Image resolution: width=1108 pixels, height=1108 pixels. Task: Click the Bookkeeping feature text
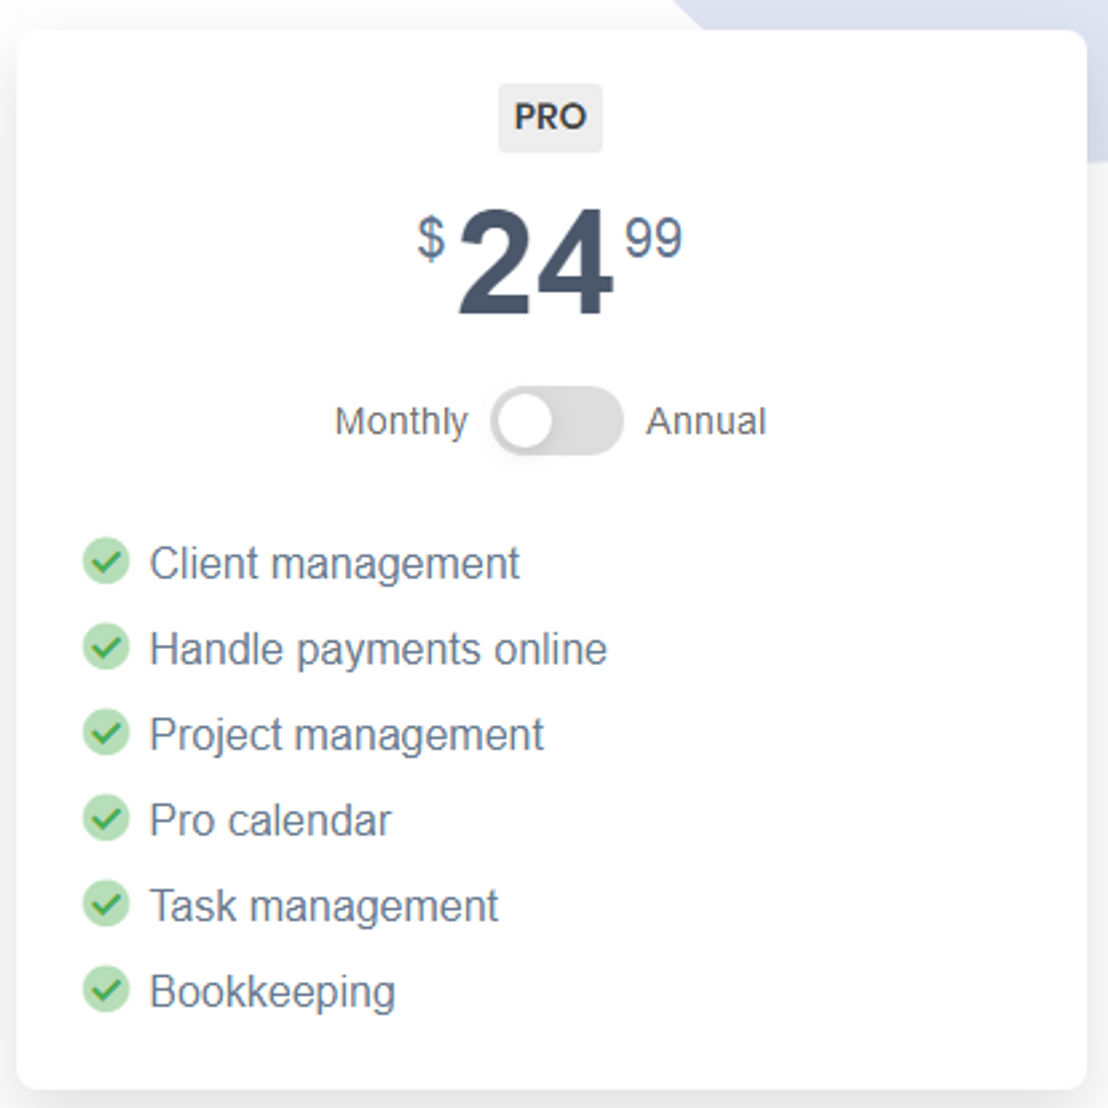click(273, 992)
